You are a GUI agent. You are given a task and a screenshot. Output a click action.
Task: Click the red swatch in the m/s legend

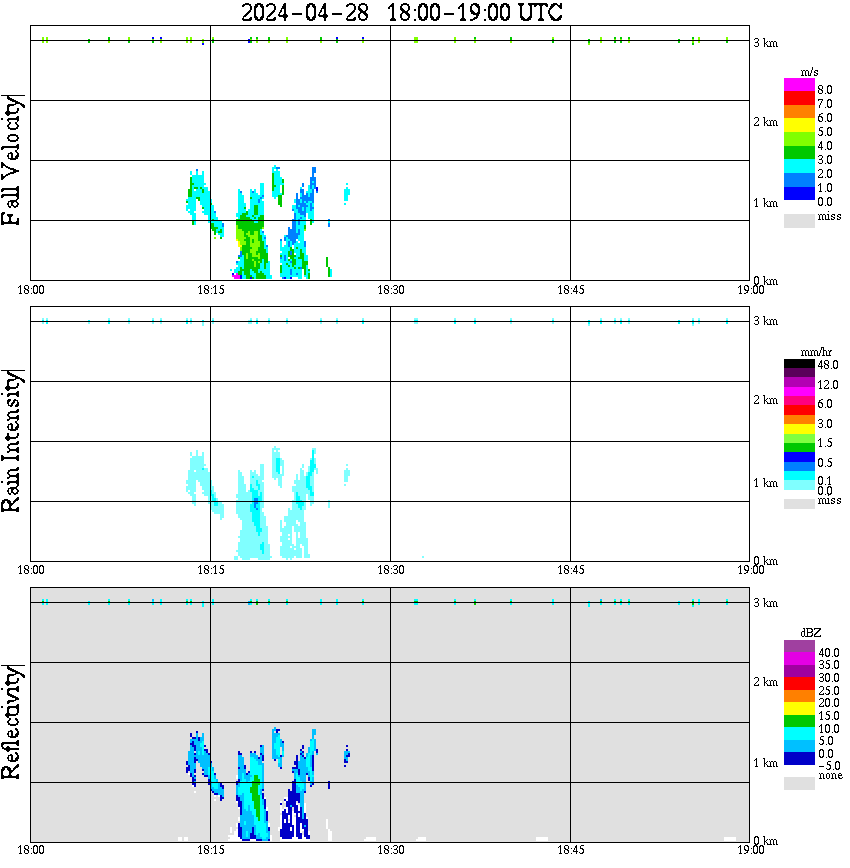(x=799, y=99)
